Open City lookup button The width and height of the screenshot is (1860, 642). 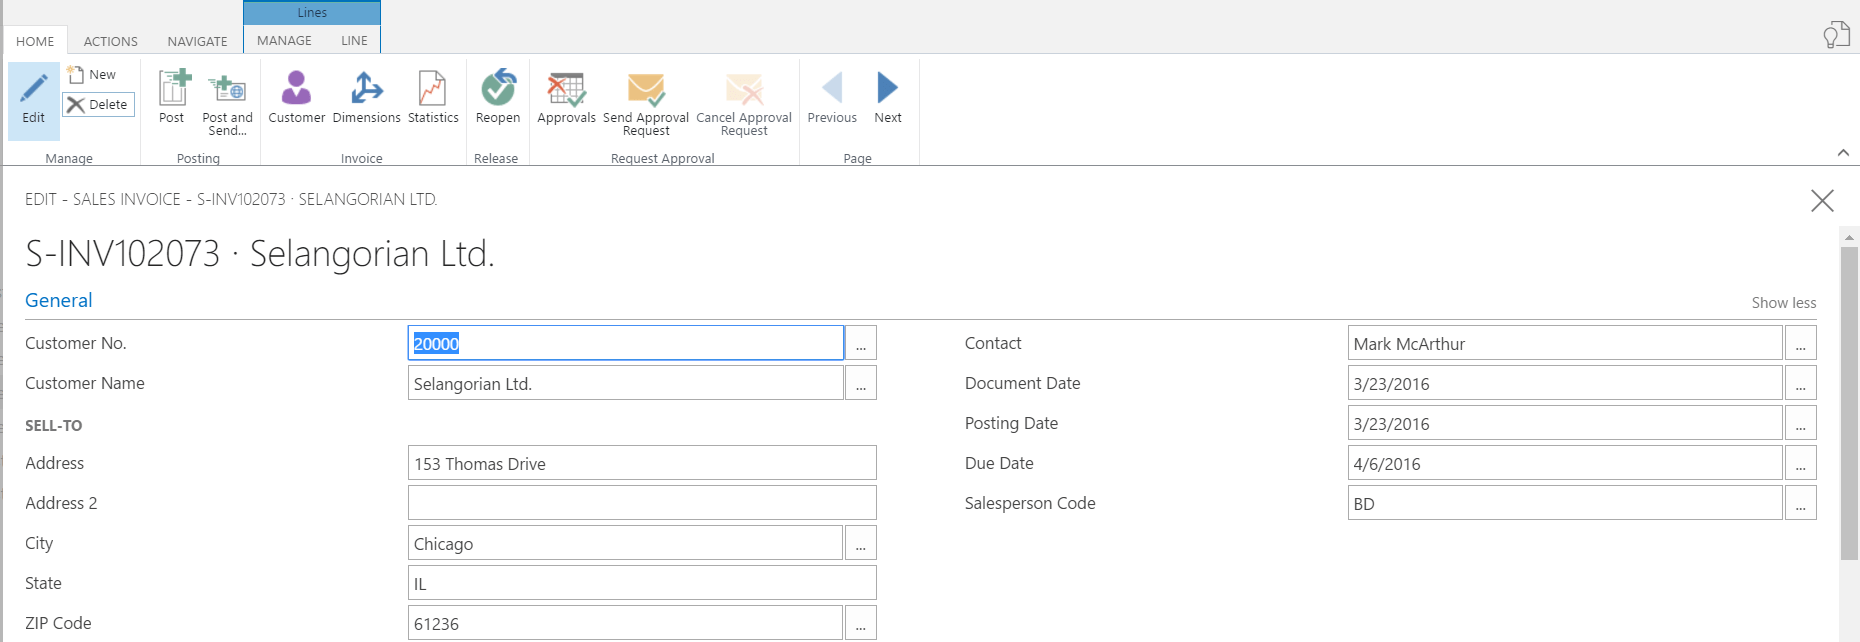coord(861,543)
